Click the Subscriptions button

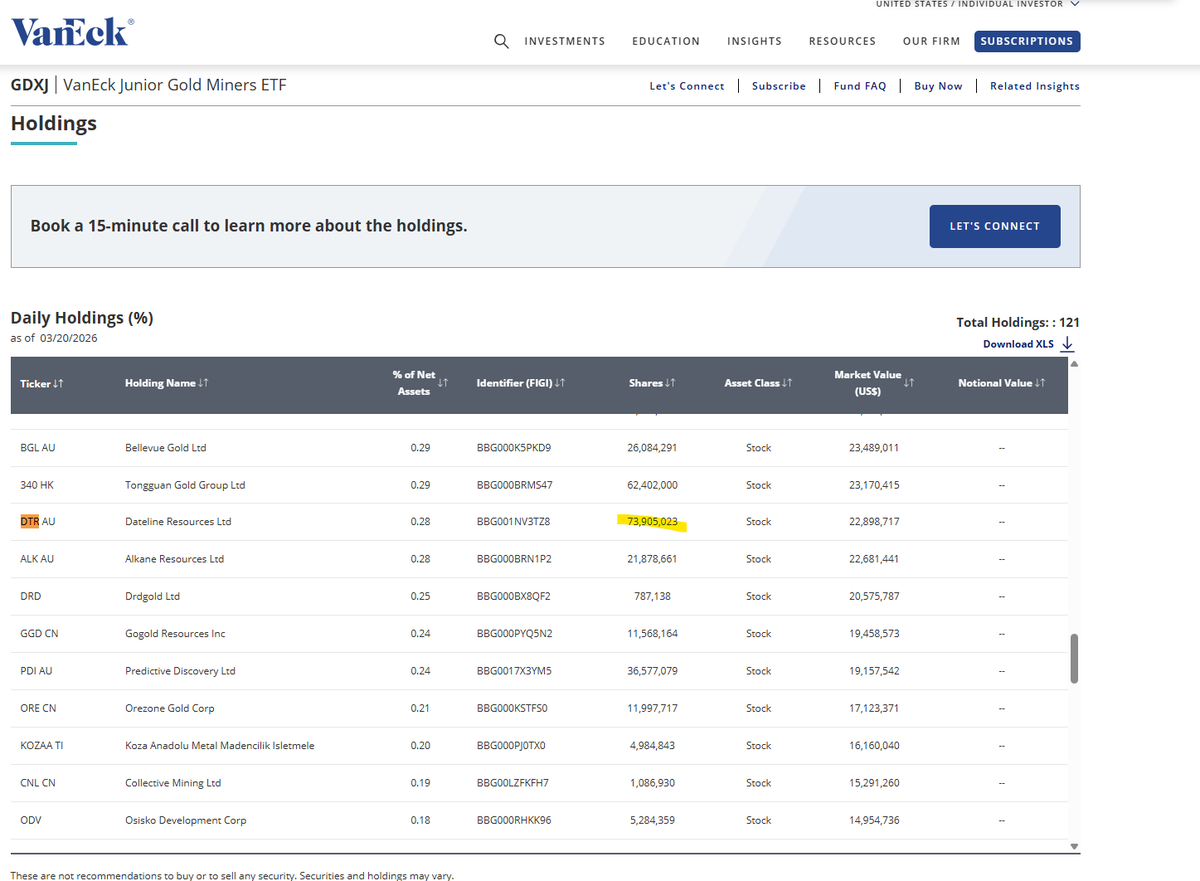[1027, 42]
